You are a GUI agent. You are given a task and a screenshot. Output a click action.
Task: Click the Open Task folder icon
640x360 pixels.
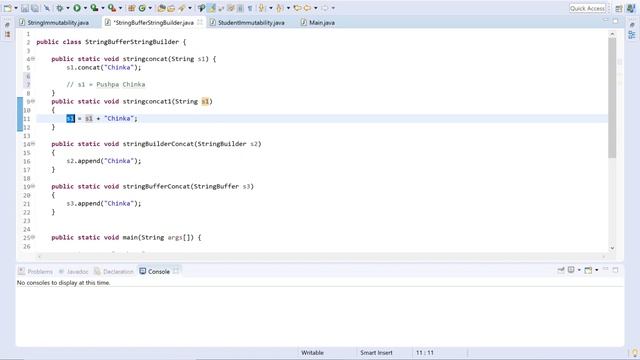171,8
